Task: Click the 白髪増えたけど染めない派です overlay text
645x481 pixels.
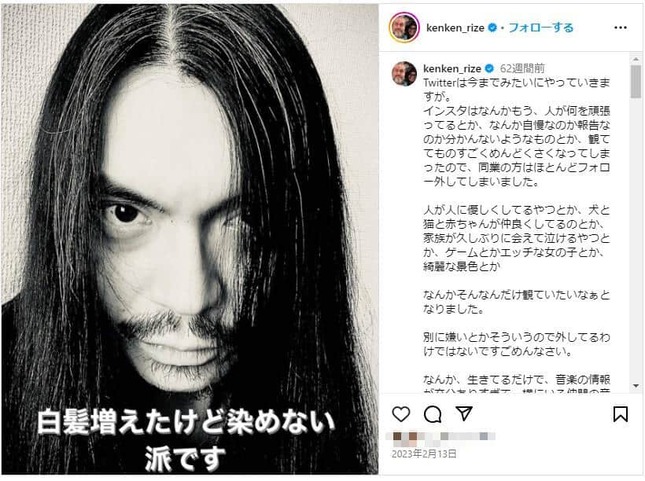Action: [186, 439]
